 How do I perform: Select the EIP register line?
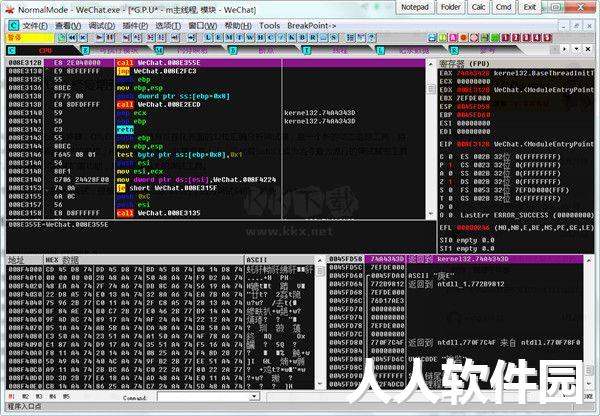pyautogui.click(x=515, y=144)
